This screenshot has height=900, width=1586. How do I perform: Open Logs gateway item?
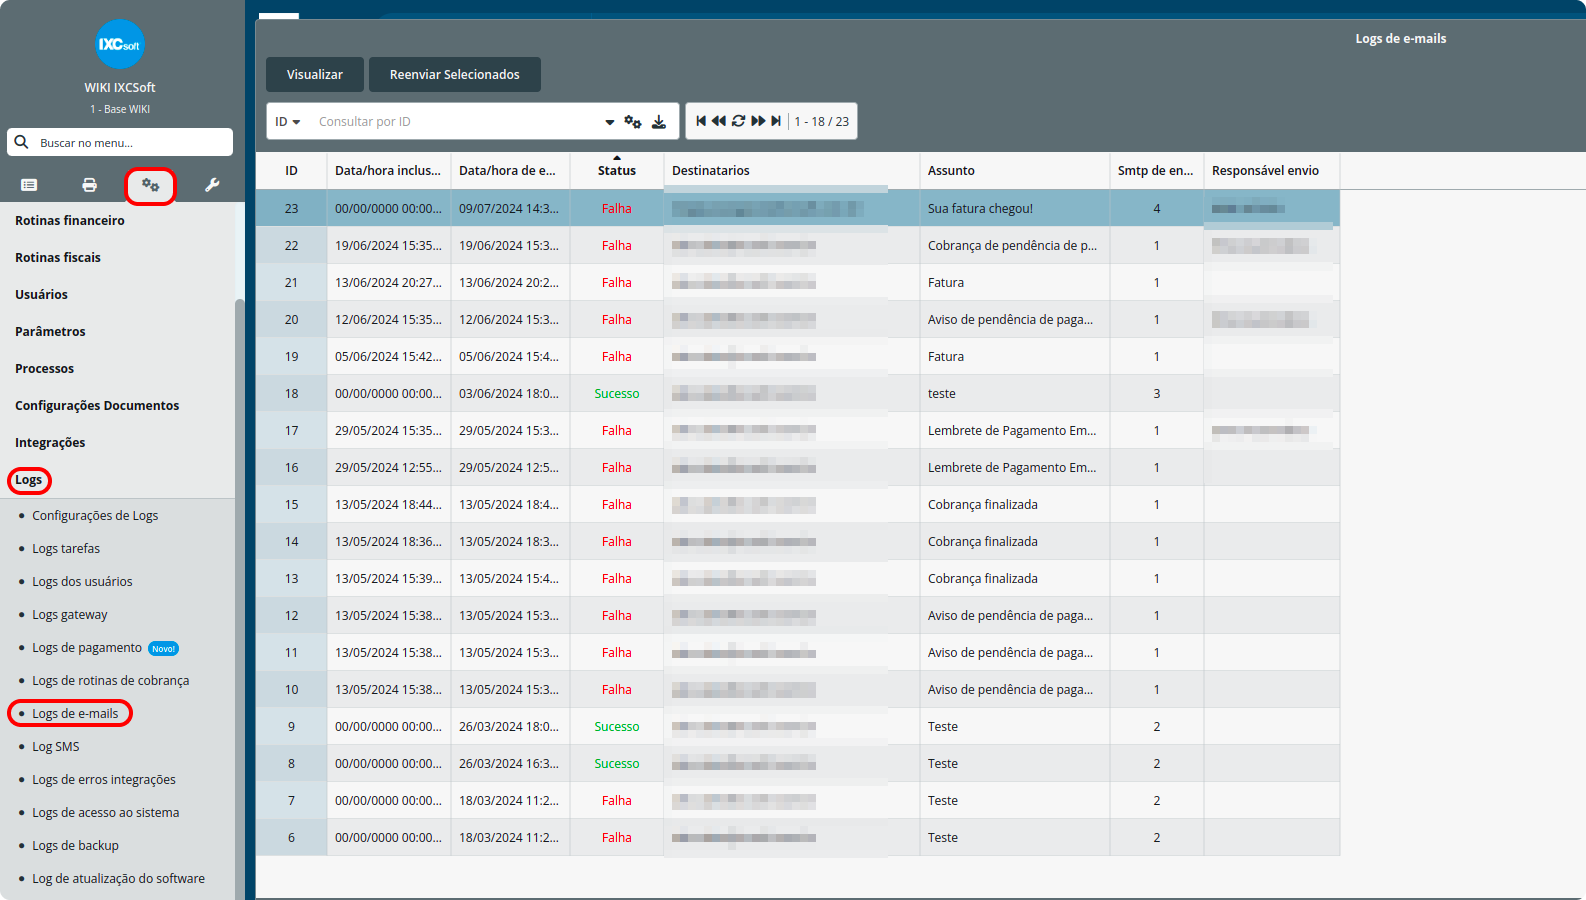[x=70, y=615]
